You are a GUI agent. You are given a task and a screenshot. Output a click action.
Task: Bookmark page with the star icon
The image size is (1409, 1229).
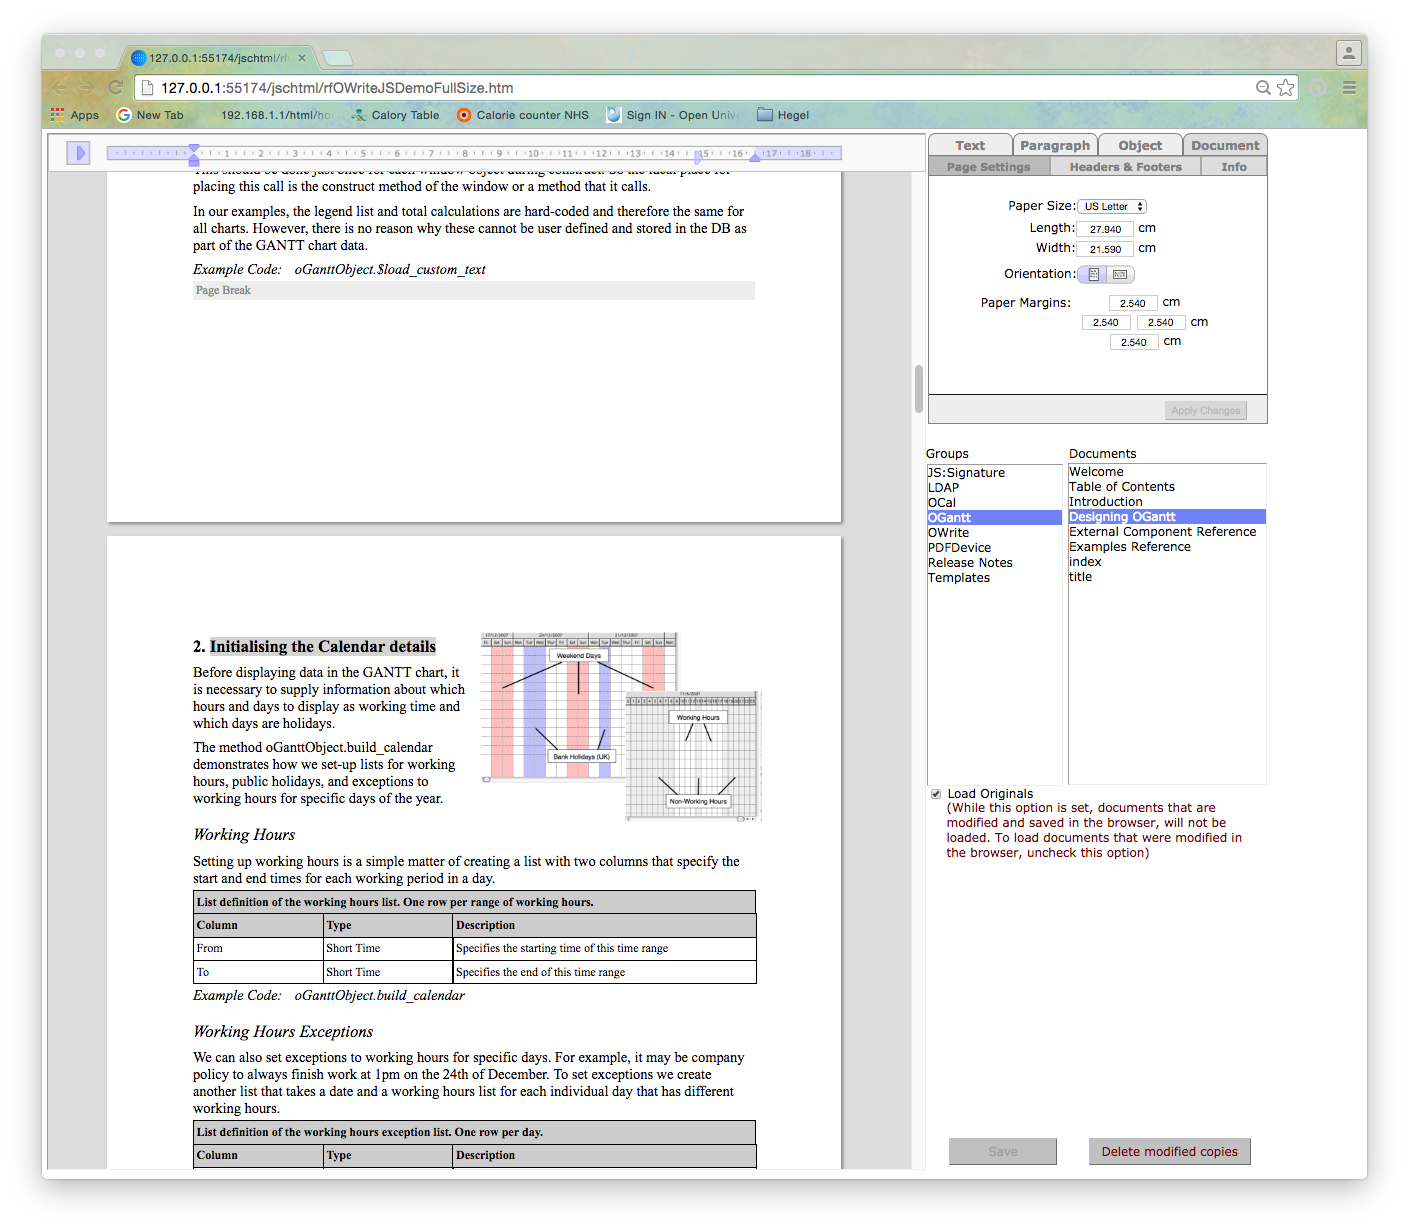[x=1286, y=88]
